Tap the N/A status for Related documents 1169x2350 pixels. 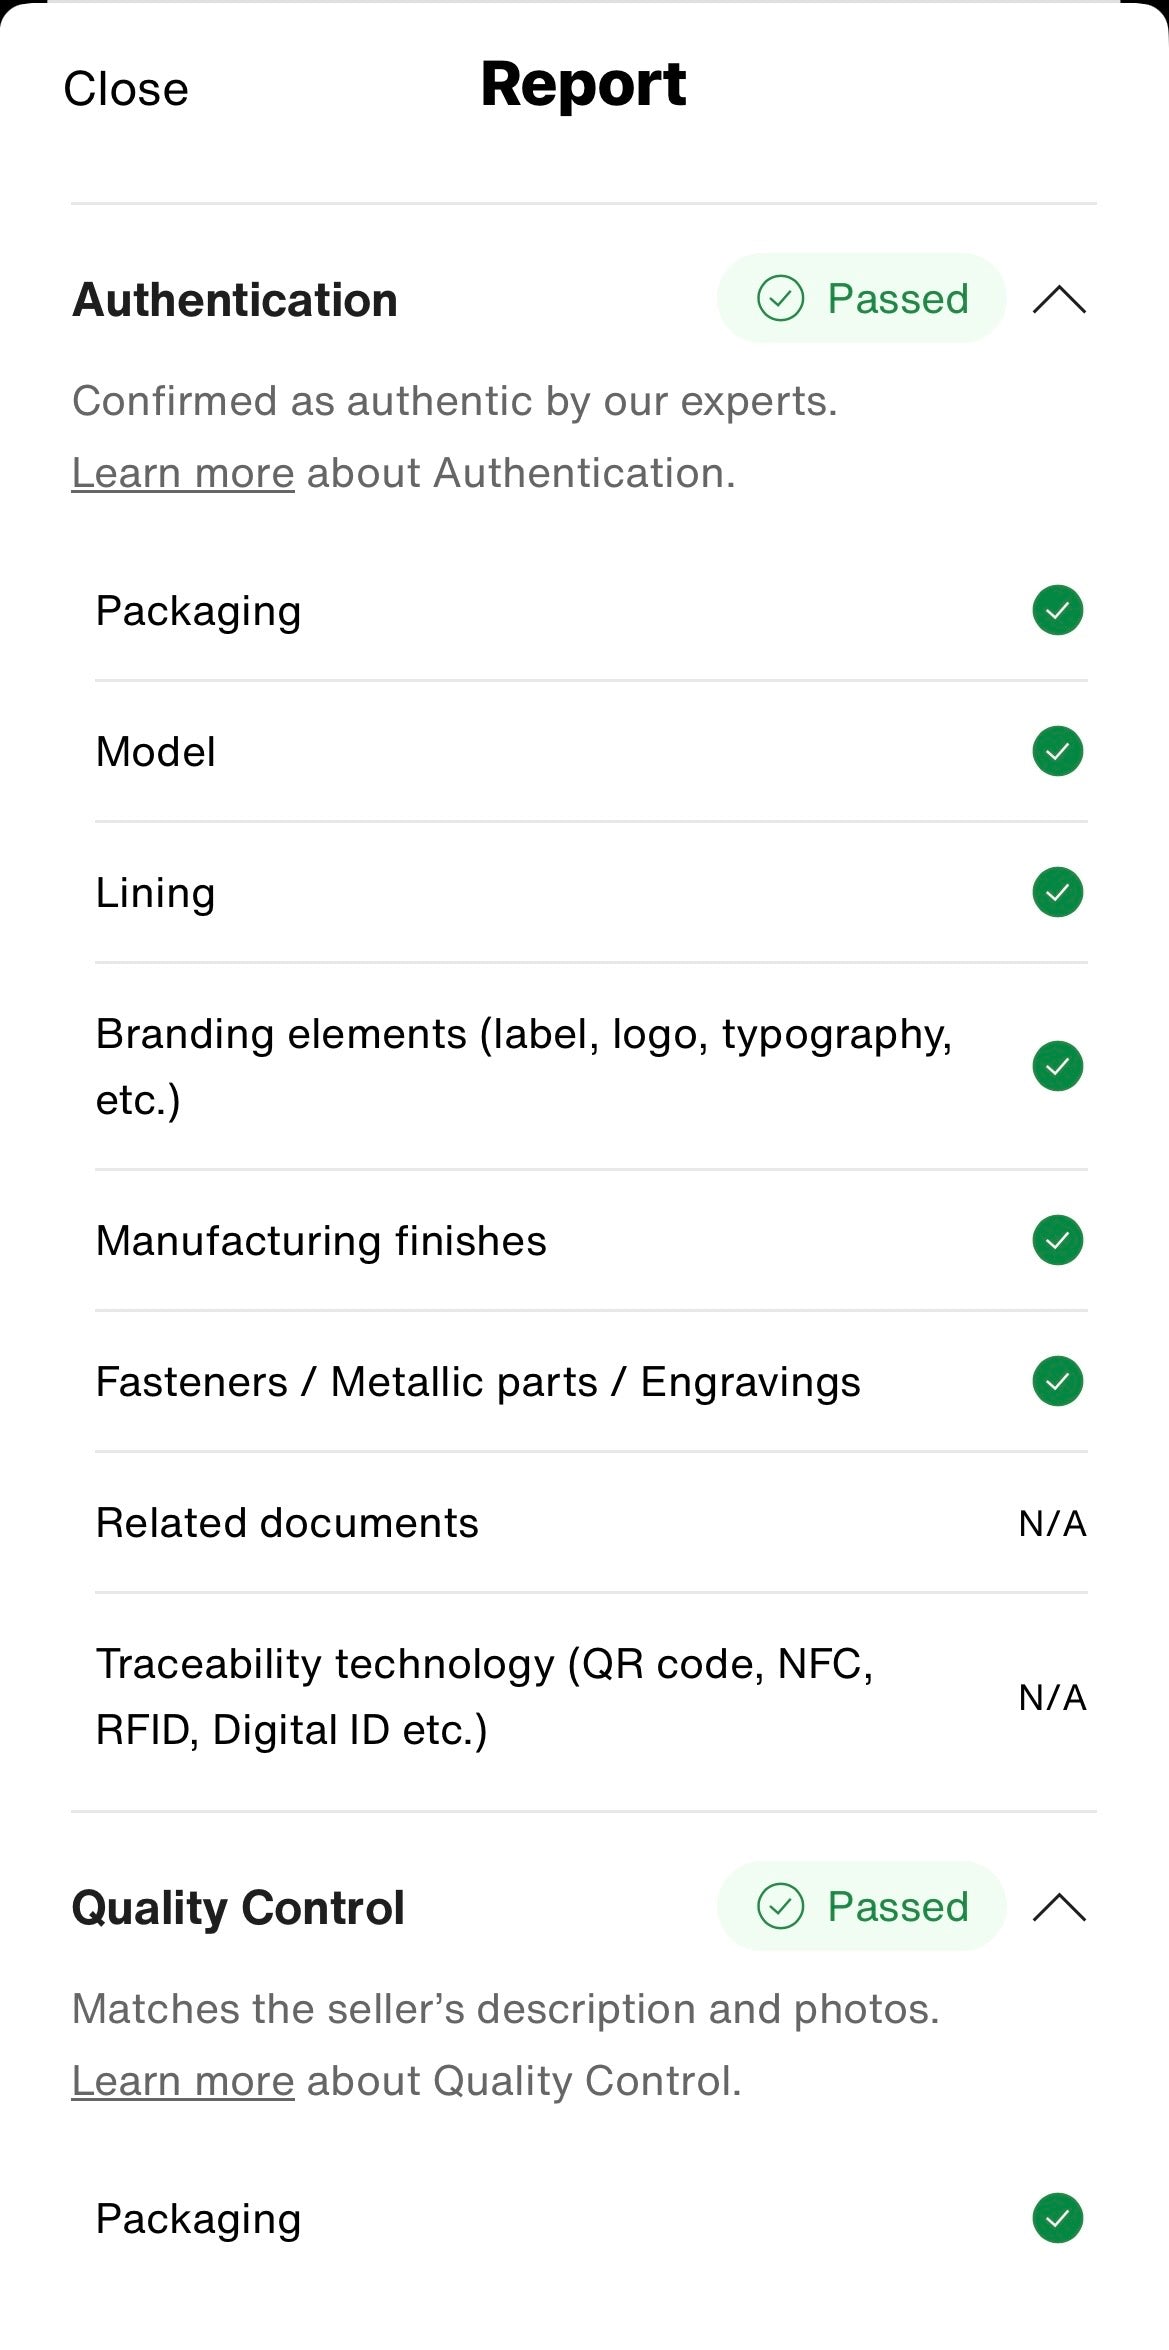(x=1052, y=1523)
